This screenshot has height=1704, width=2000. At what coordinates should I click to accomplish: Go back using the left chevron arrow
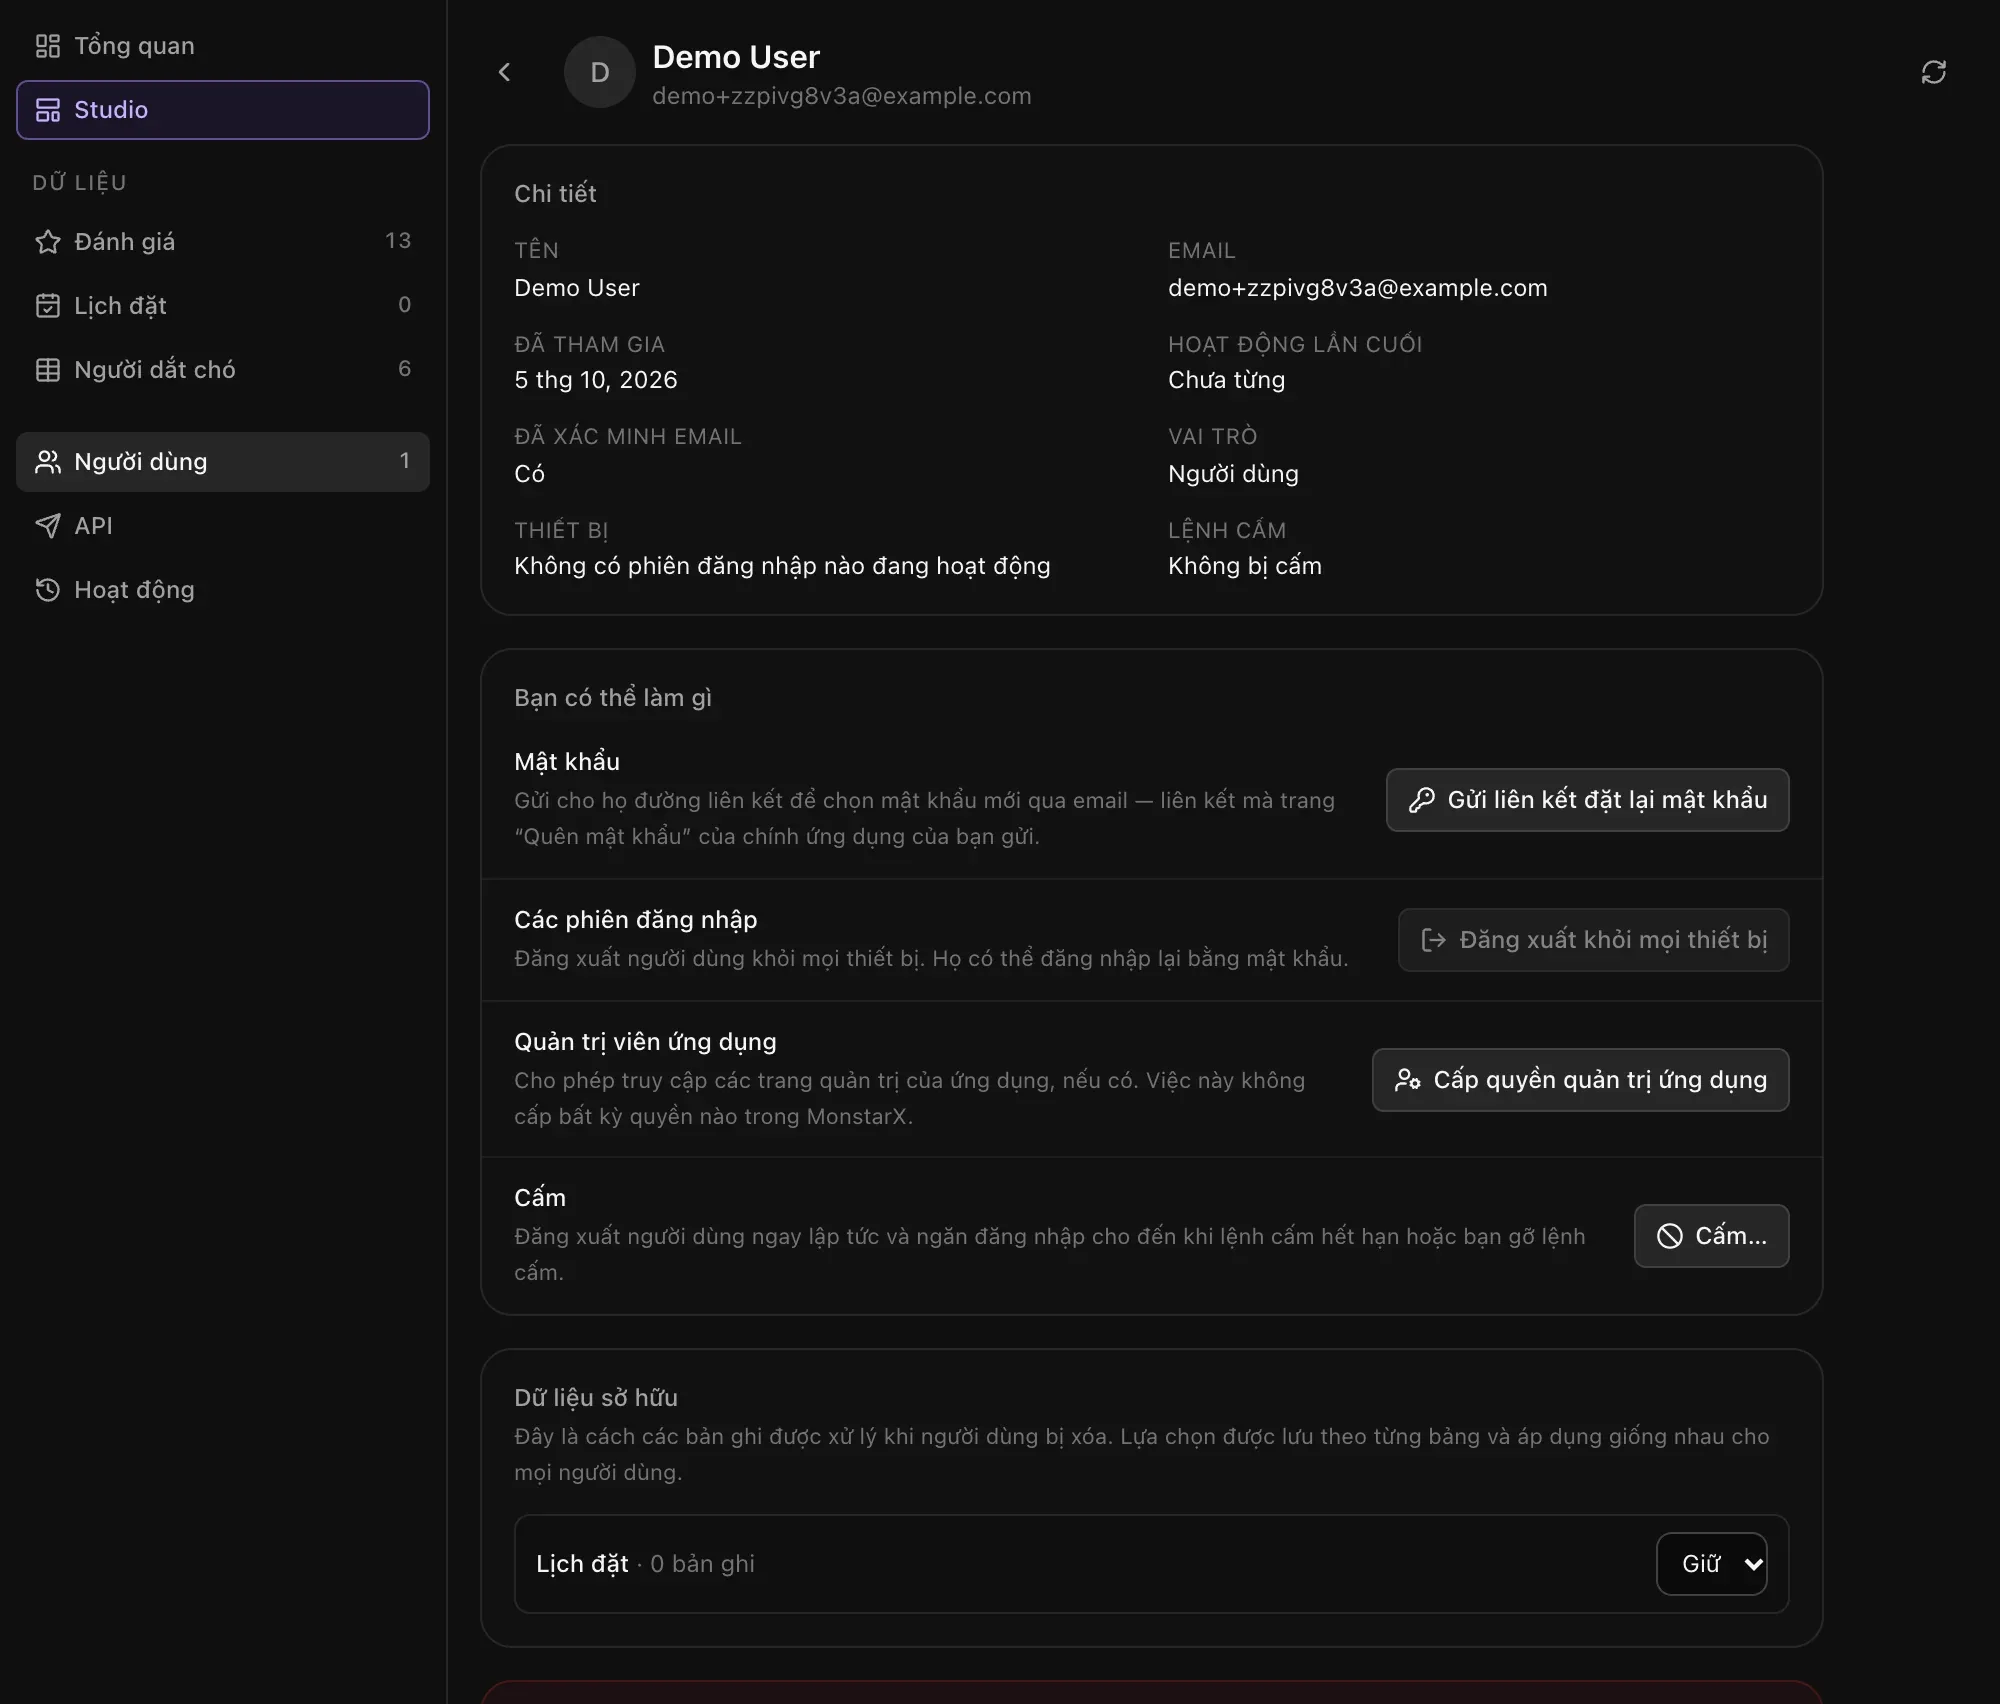click(x=504, y=72)
